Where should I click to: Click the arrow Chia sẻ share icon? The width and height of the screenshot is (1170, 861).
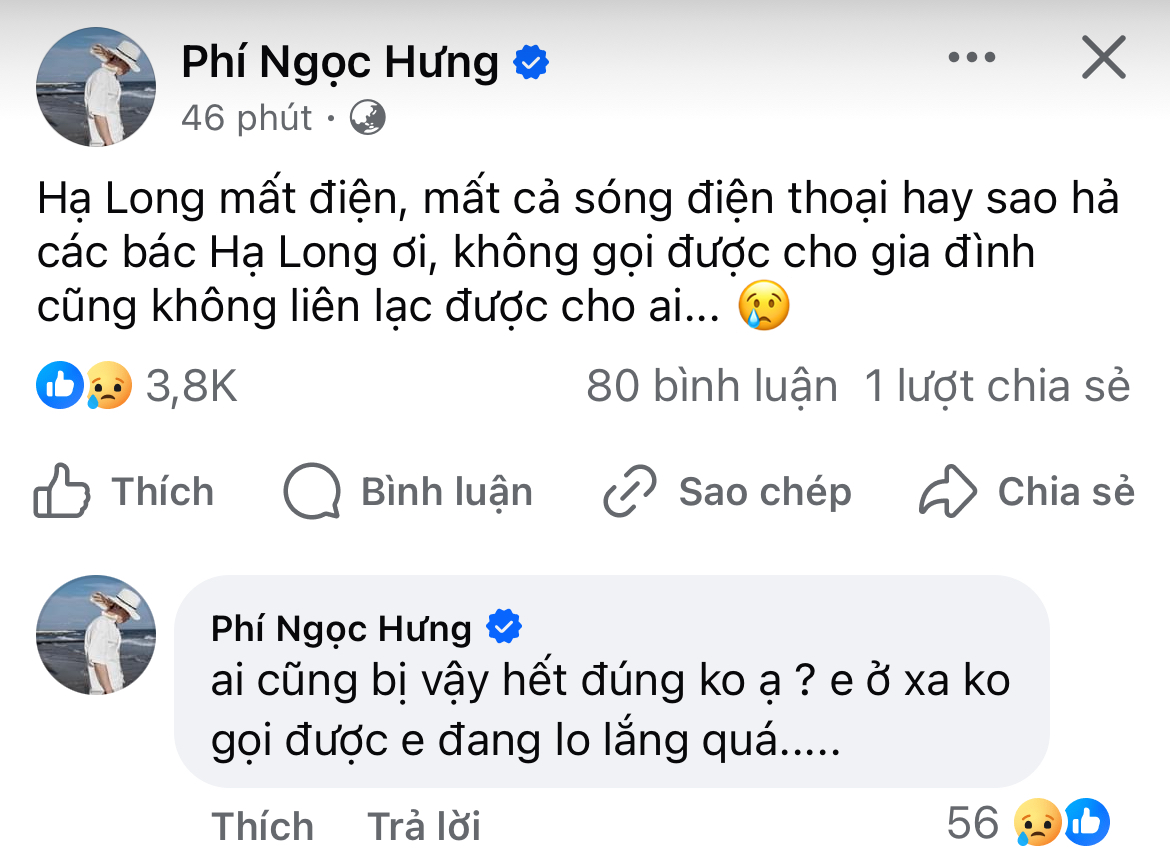point(947,492)
